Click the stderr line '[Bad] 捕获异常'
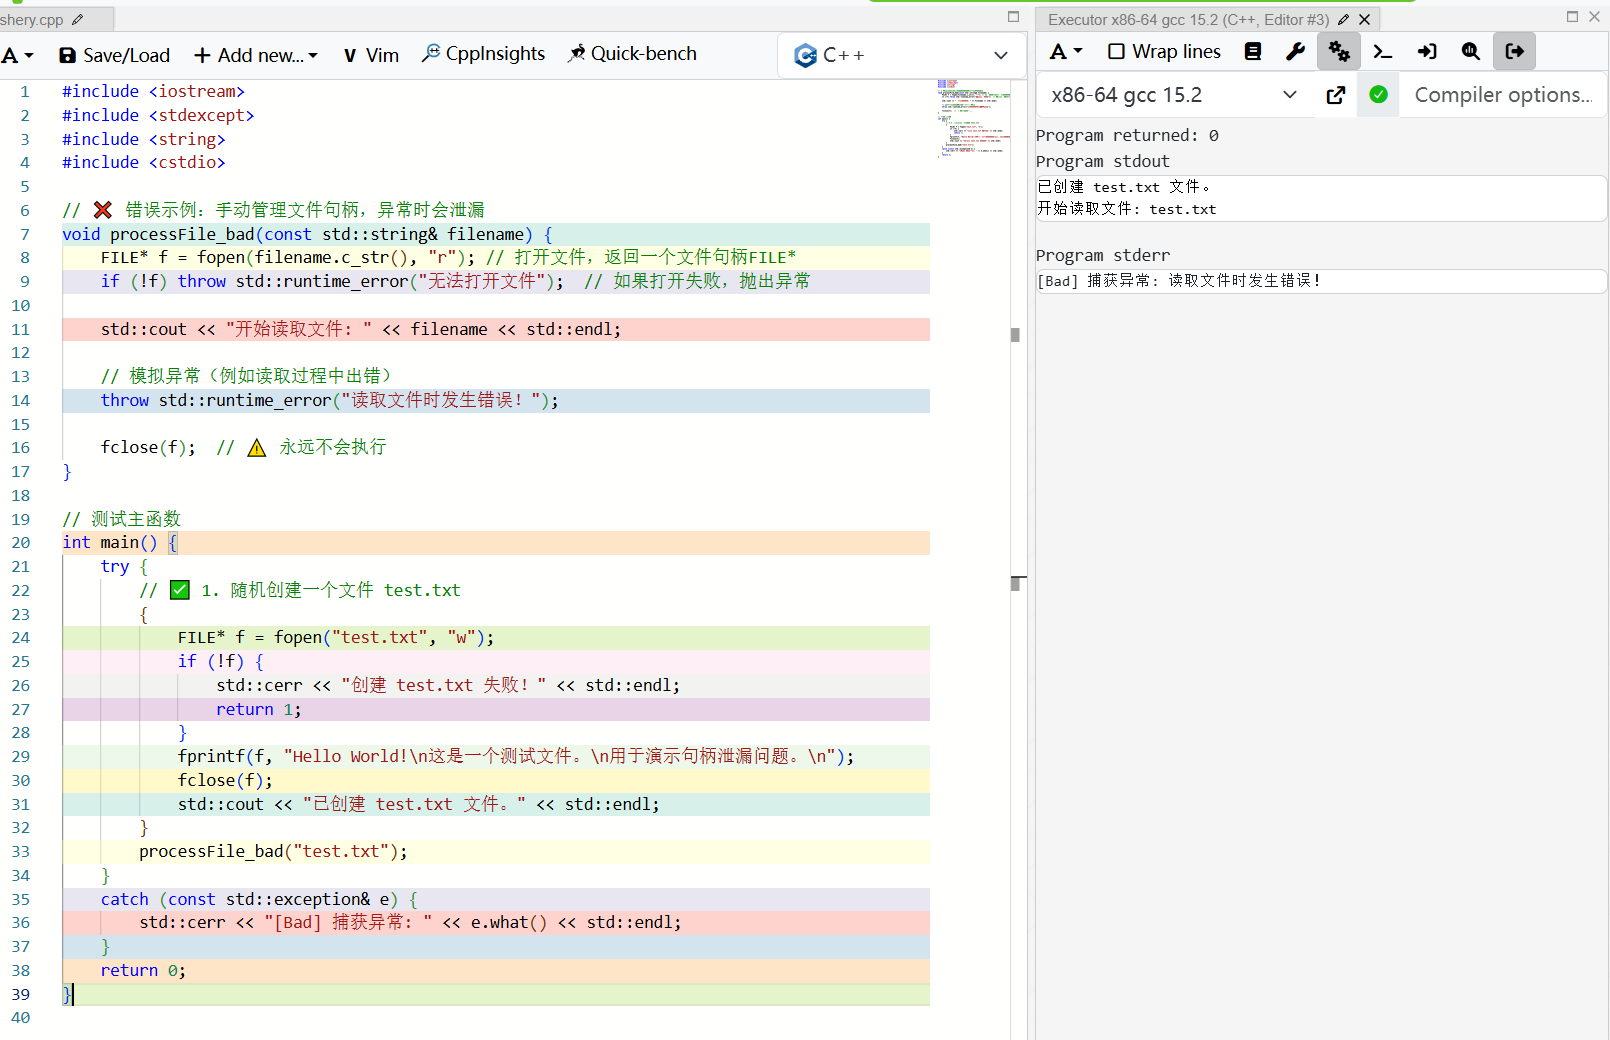Viewport: 1610px width, 1040px height. pyautogui.click(x=1179, y=281)
